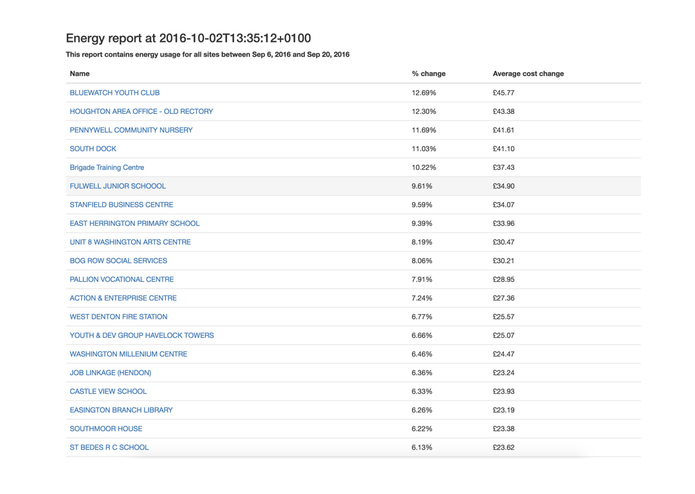Open PALLION VOCATIONAL CENTRE link
Image resolution: width=695 pixels, height=494 pixels.
(x=121, y=279)
